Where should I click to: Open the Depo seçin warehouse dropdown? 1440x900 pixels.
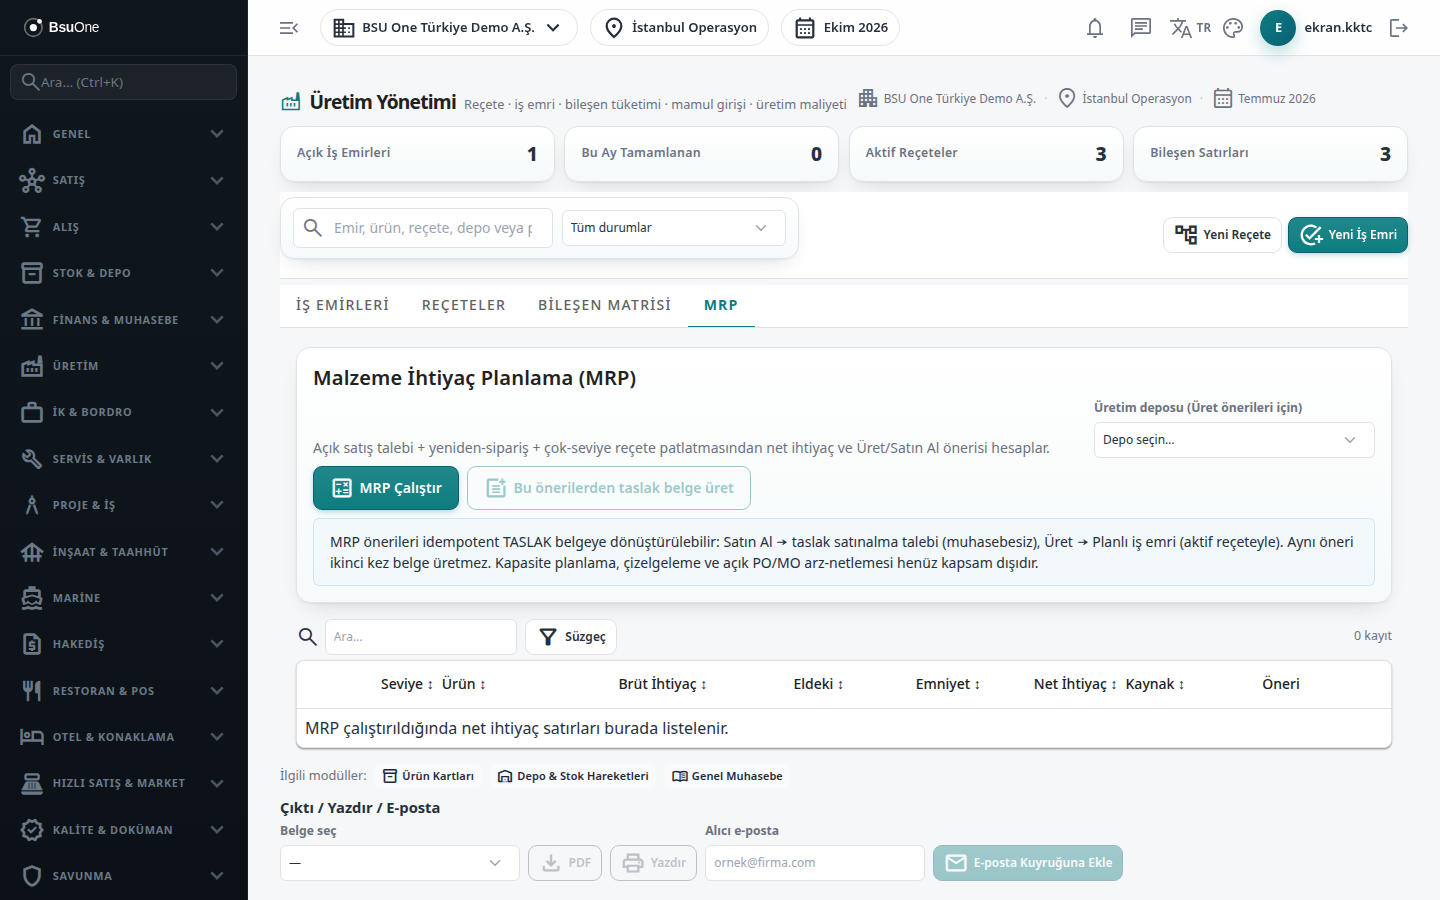(x=1234, y=440)
